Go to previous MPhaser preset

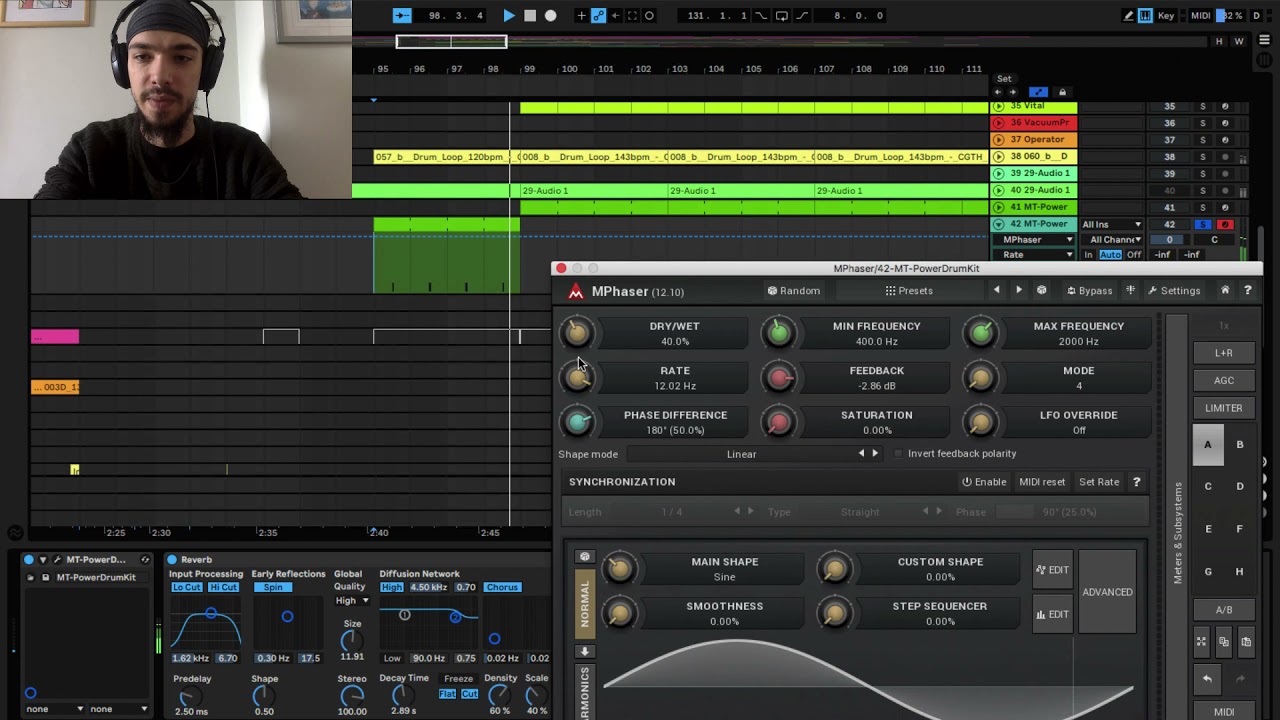tap(996, 291)
